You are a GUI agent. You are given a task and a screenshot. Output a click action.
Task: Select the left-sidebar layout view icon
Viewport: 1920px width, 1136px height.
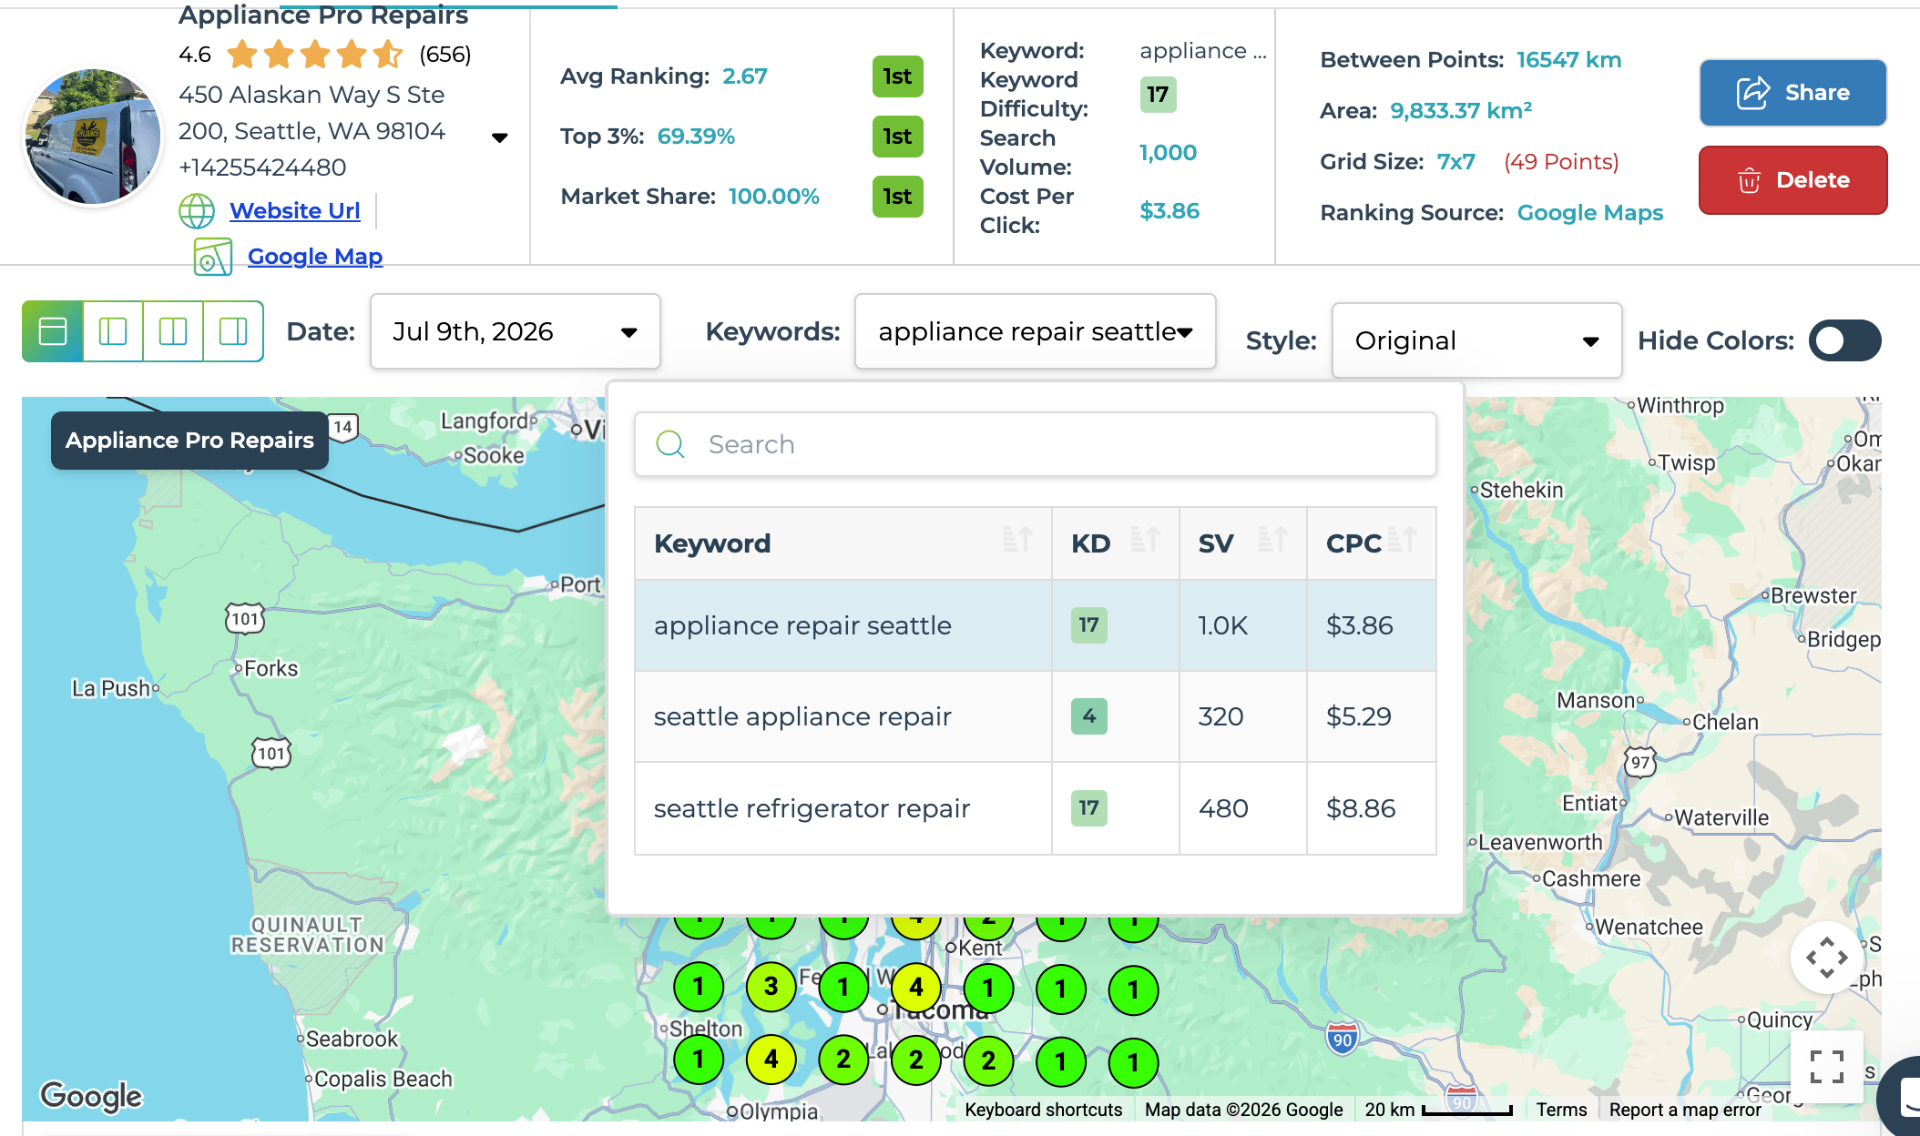point(113,331)
